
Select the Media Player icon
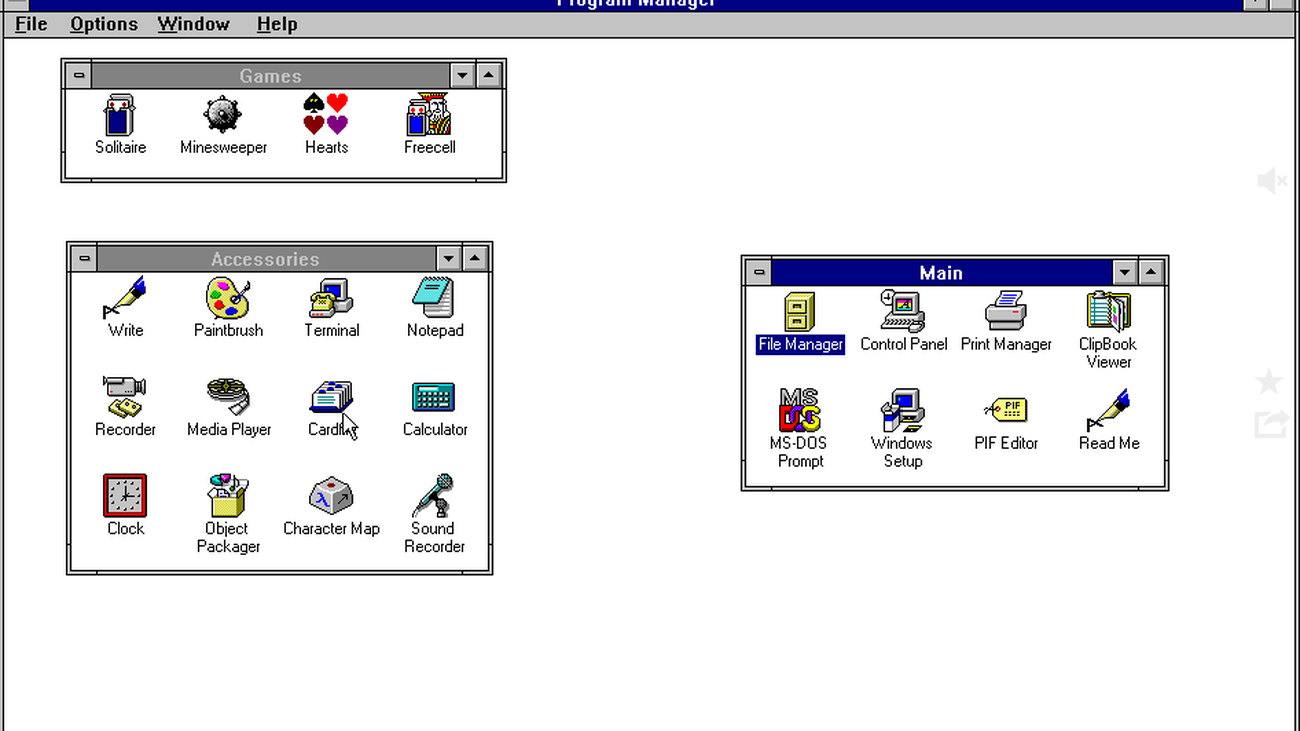228,398
